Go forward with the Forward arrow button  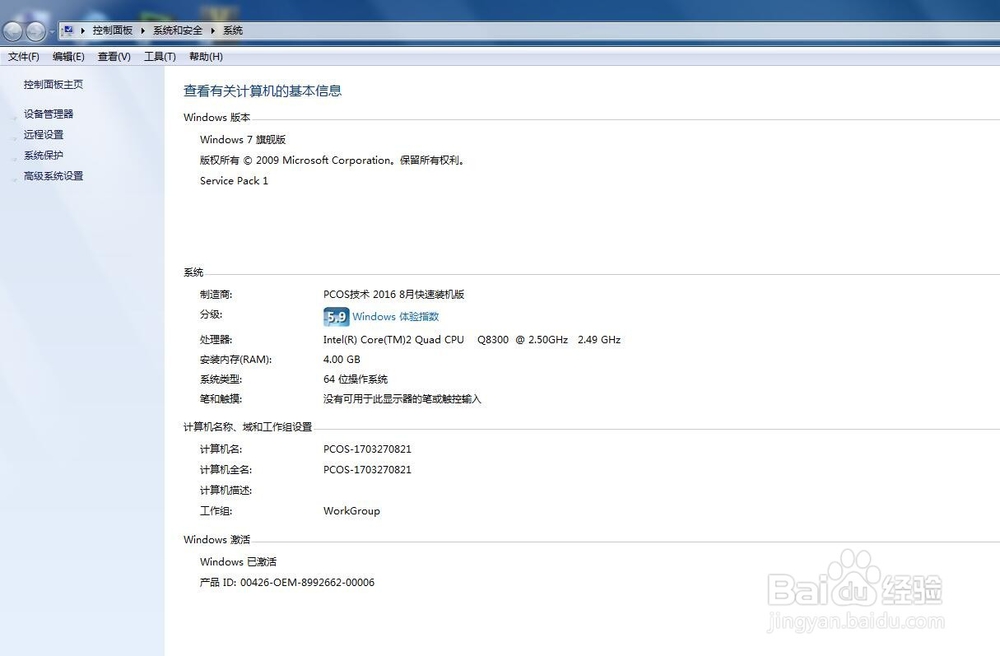click(36, 31)
